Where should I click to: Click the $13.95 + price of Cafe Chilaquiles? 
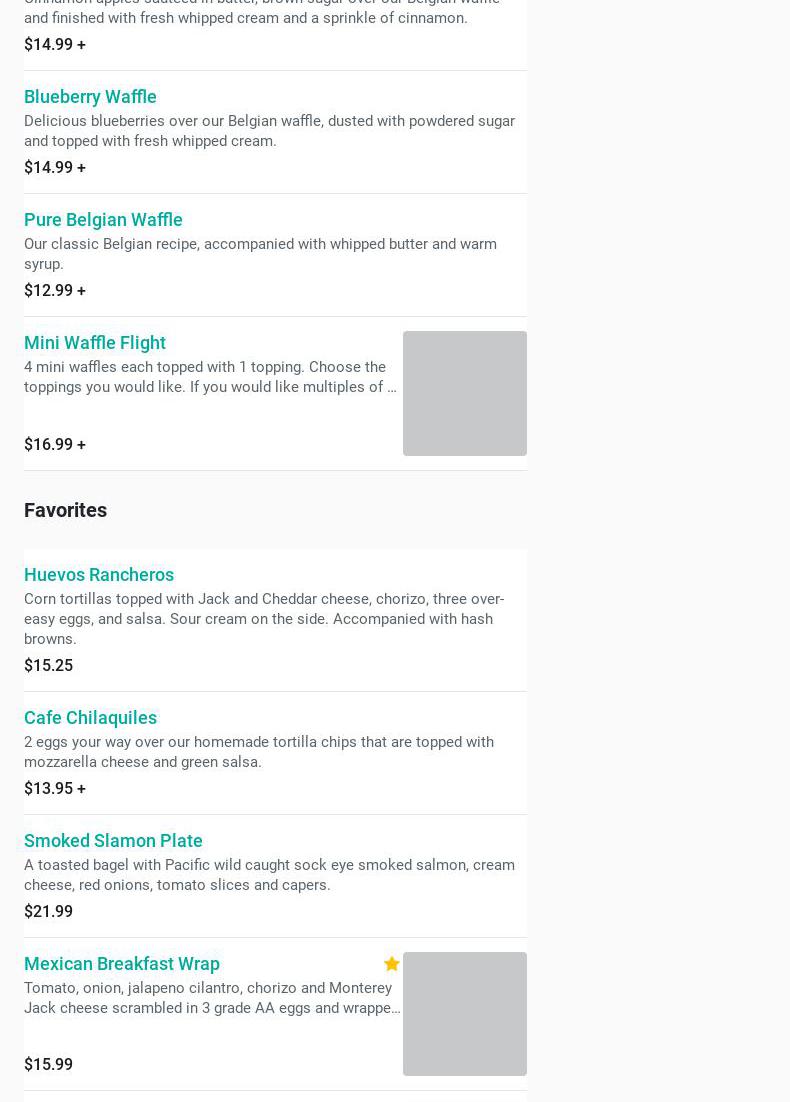pyautogui.click(x=55, y=789)
